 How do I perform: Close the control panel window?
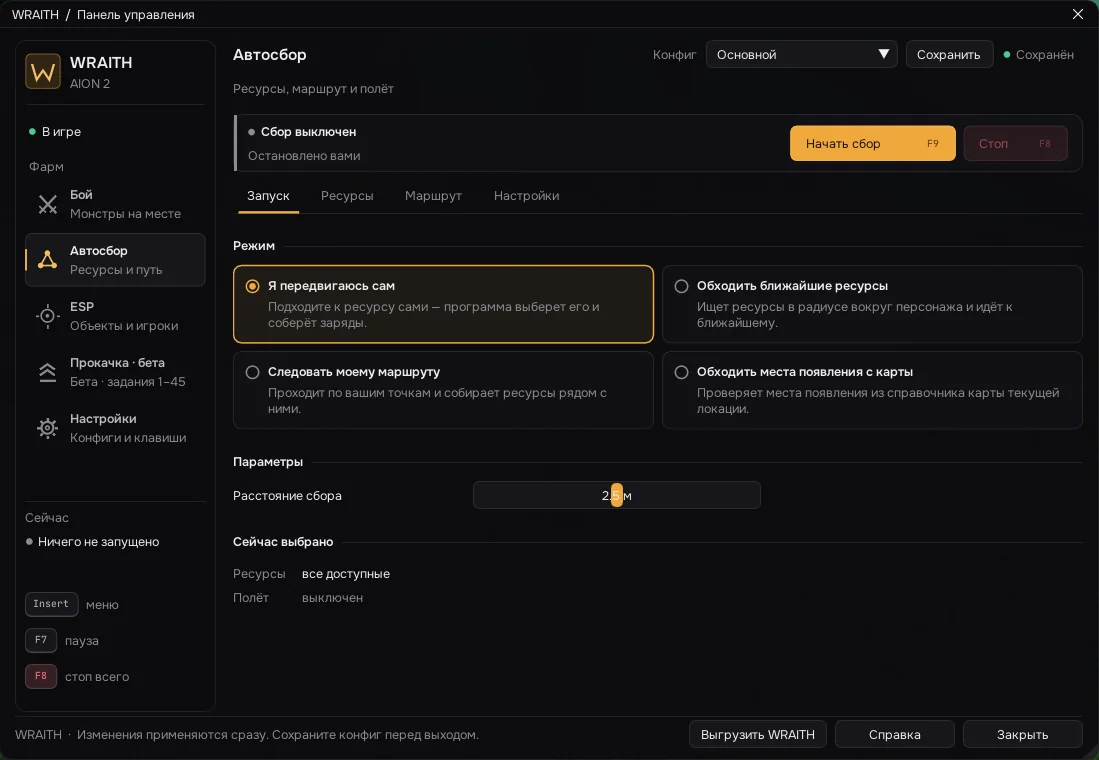[1078, 14]
